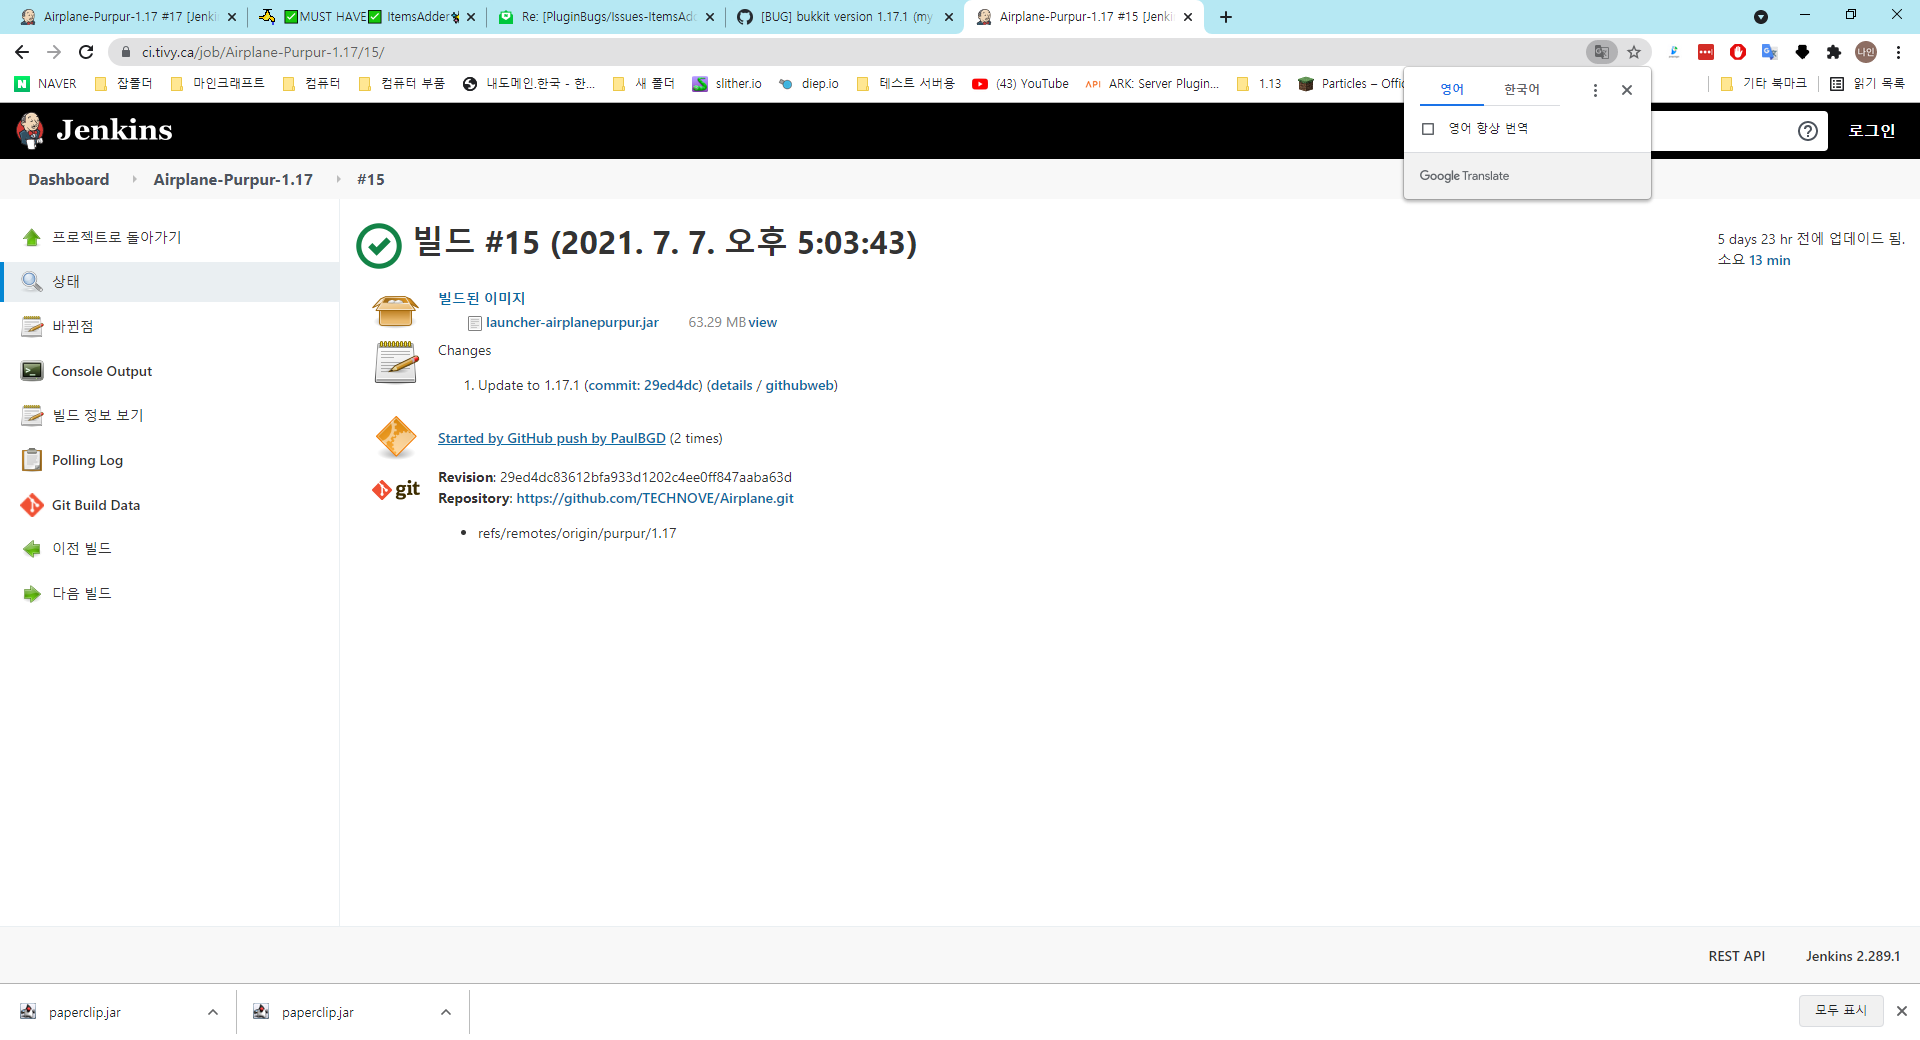Click the 로그인 button
This screenshot has width=1920, height=1040.
[1872, 130]
